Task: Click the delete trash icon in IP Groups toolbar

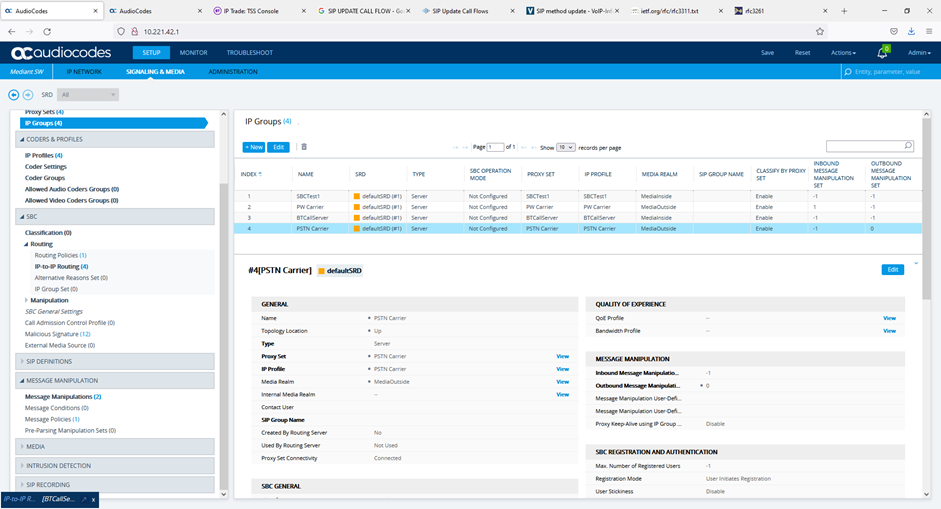Action: click(304, 147)
